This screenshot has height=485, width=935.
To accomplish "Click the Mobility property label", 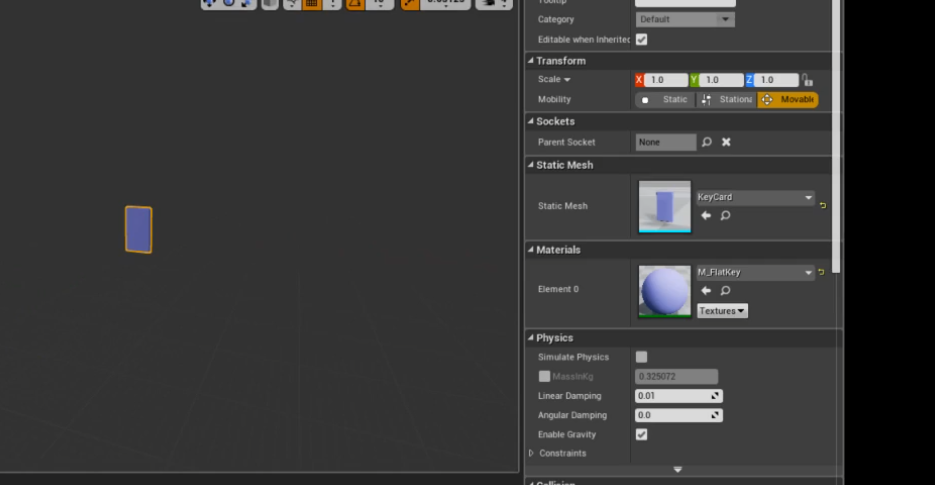I will click(554, 100).
